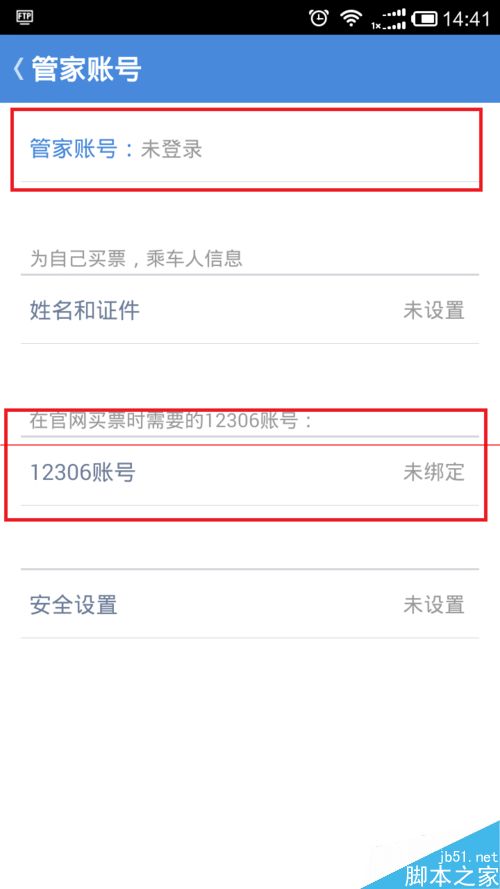Tap the back chevron in header
This screenshot has width=500, height=889.
[18, 69]
